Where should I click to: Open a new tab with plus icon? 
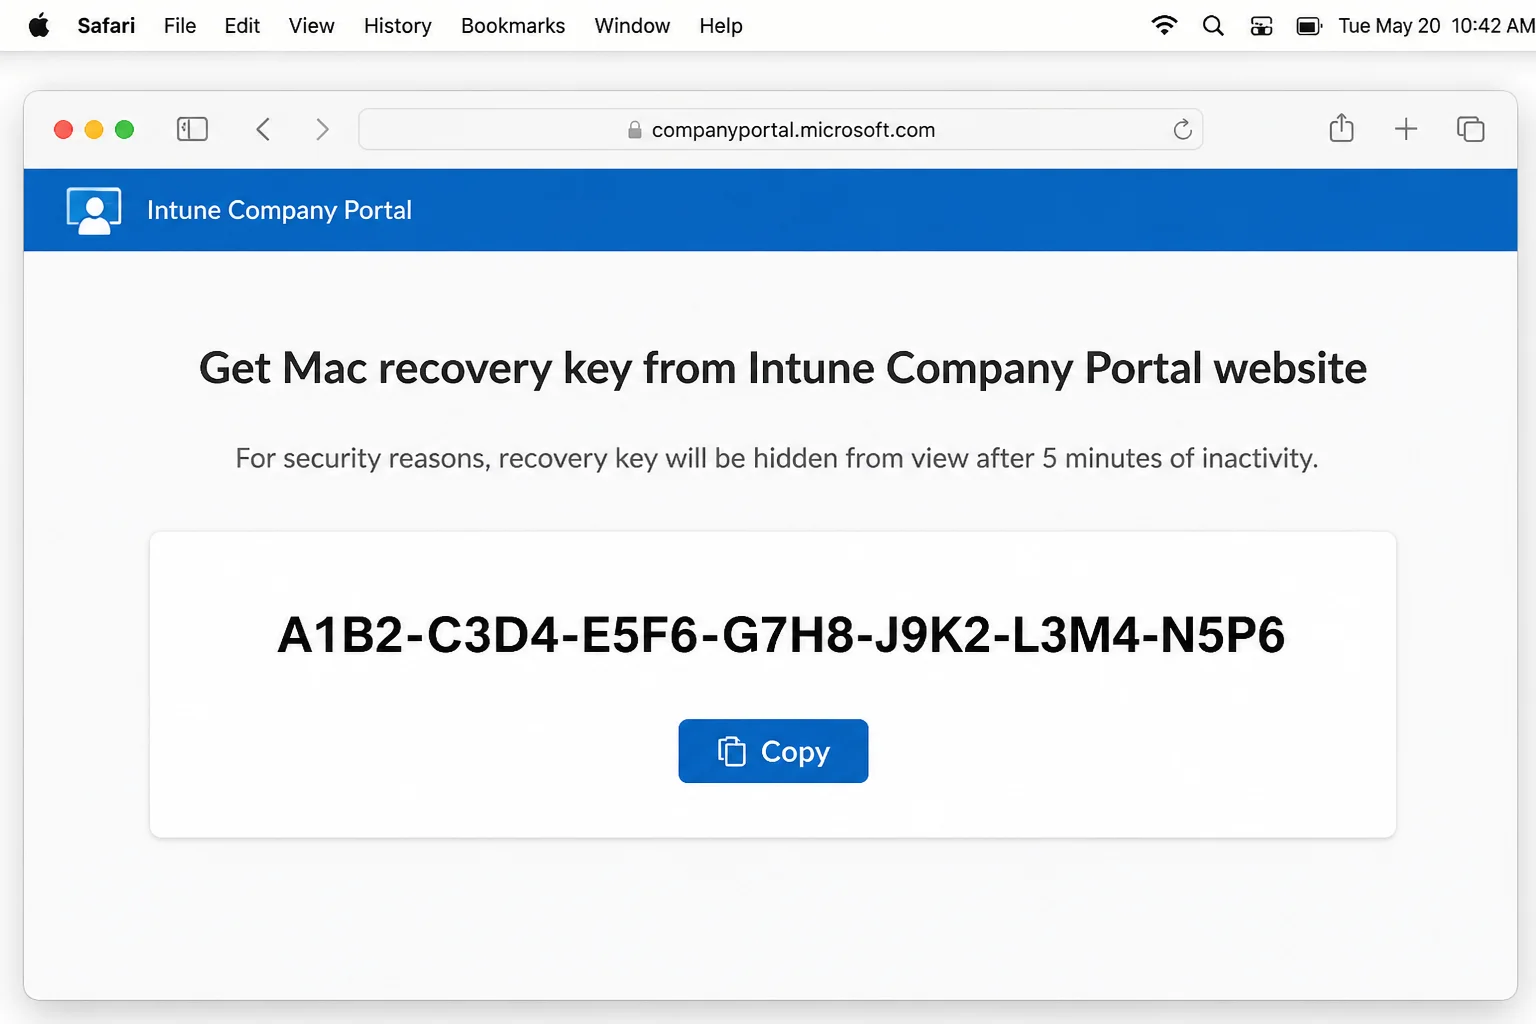tap(1406, 128)
